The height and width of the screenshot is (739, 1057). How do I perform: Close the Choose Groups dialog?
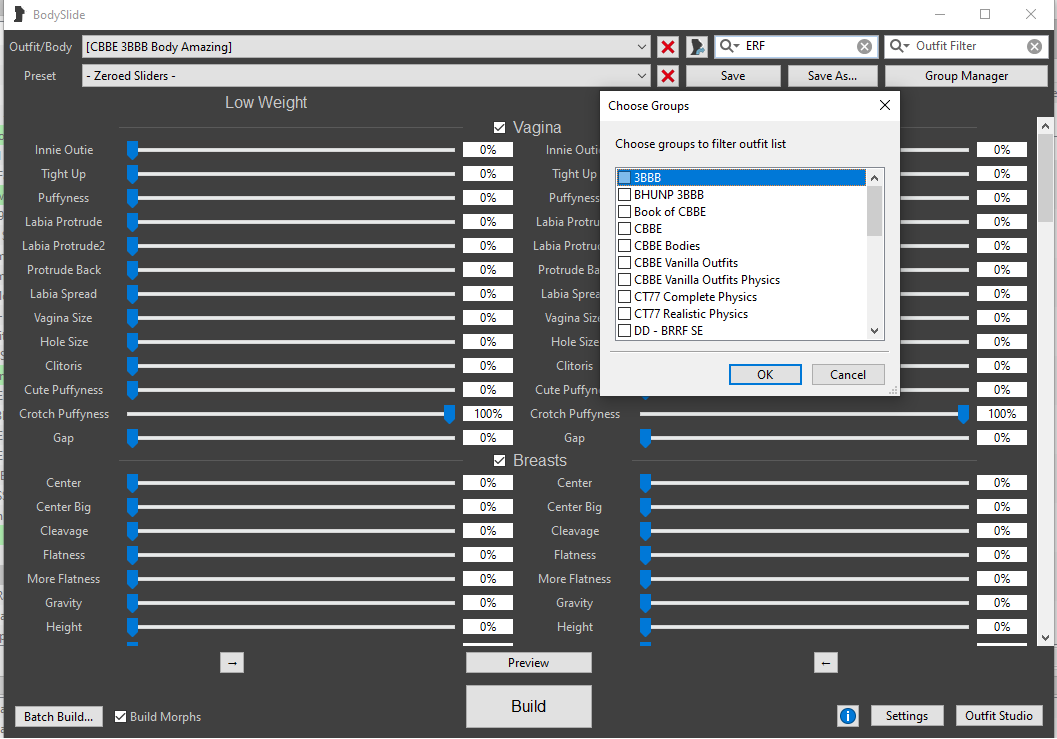(884, 105)
